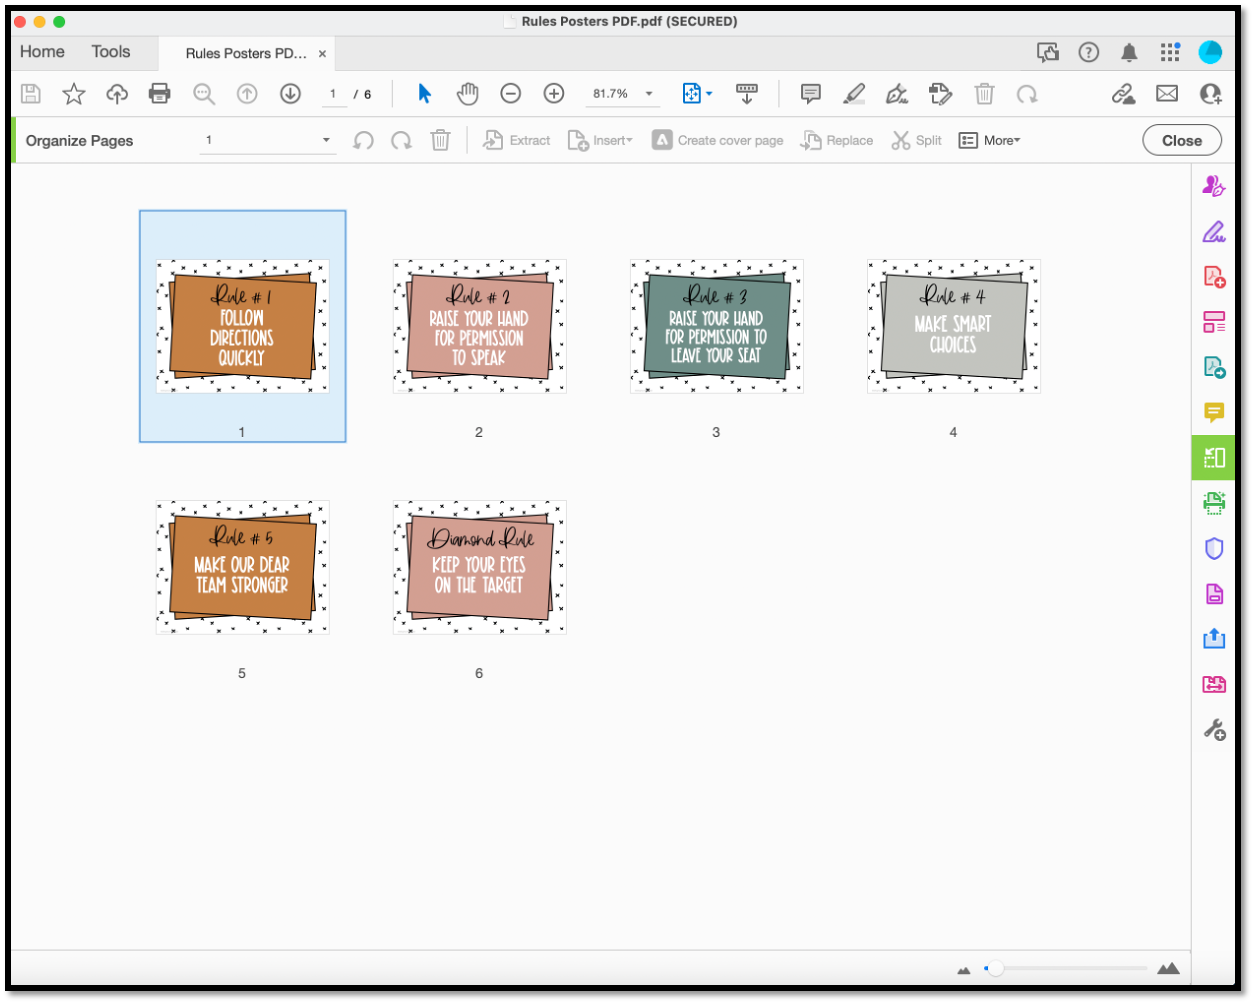Open Fill & Sign in right sidebar
1254x1004 pixels.
1214,232
